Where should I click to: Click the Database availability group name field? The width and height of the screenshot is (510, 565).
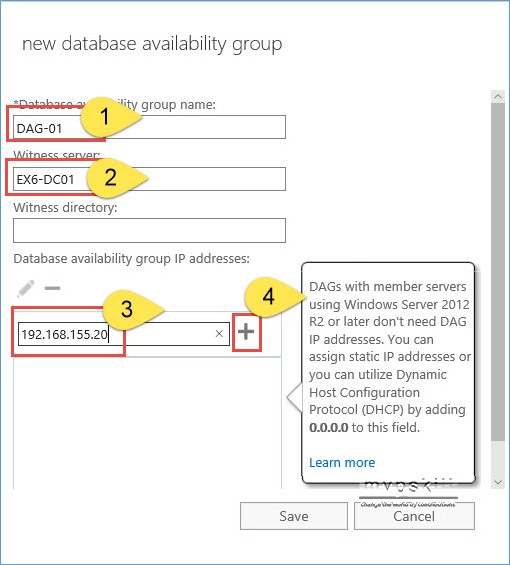pos(149,127)
